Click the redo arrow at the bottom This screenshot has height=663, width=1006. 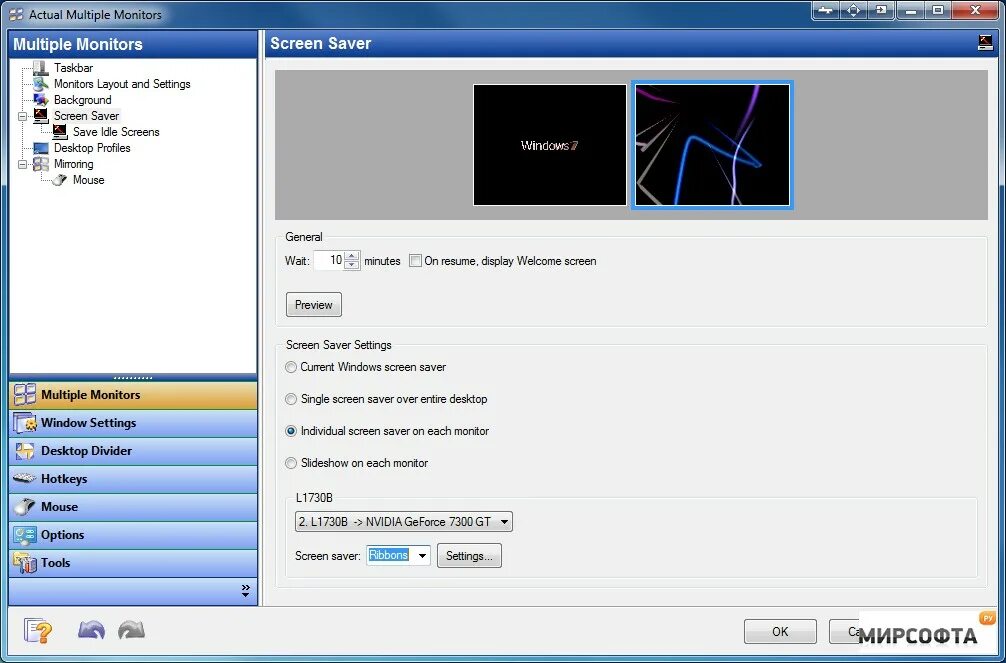pyautogui.click(x=132, y=630)
